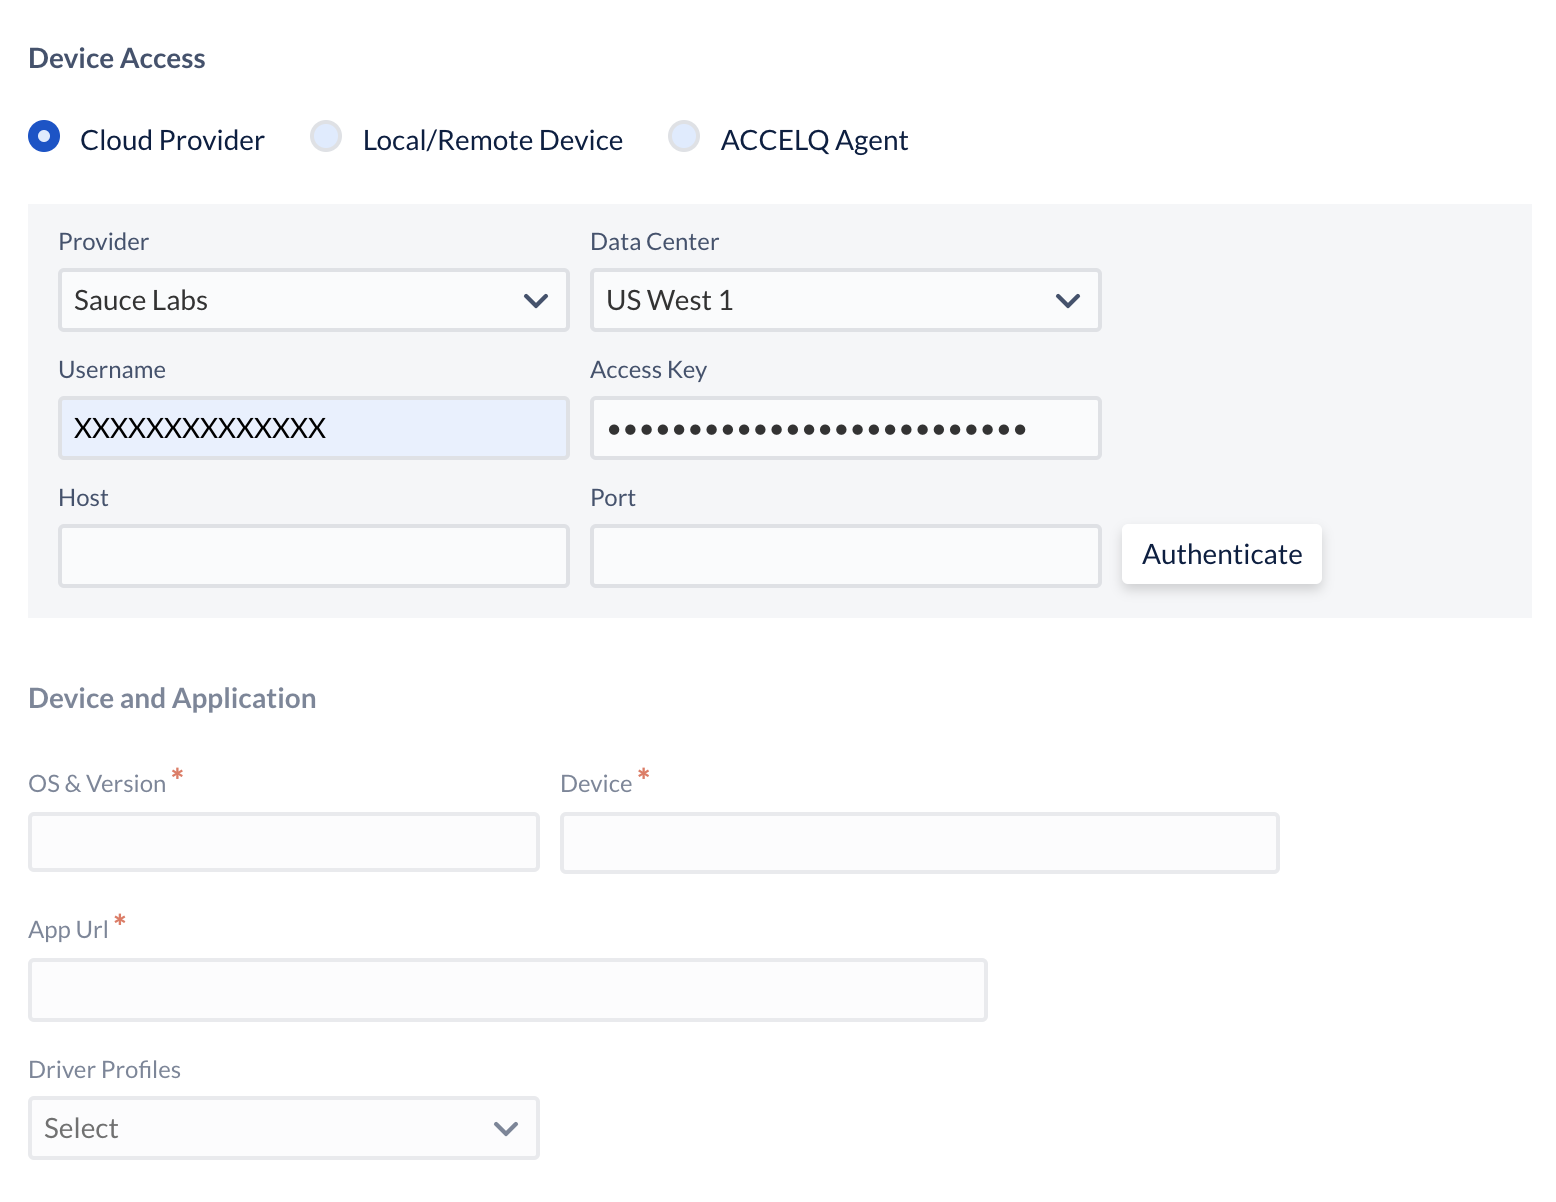Click the App Url label

[x=69, y=930]
